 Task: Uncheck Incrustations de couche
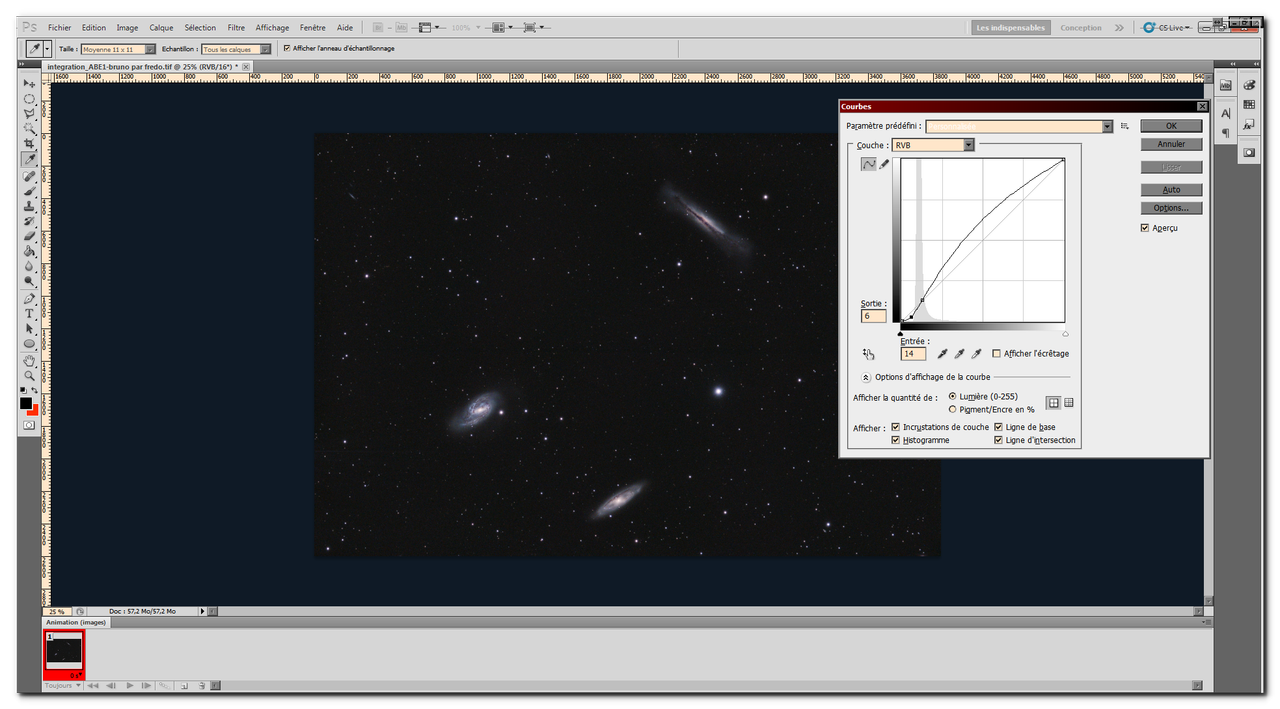tap(895, 427)
